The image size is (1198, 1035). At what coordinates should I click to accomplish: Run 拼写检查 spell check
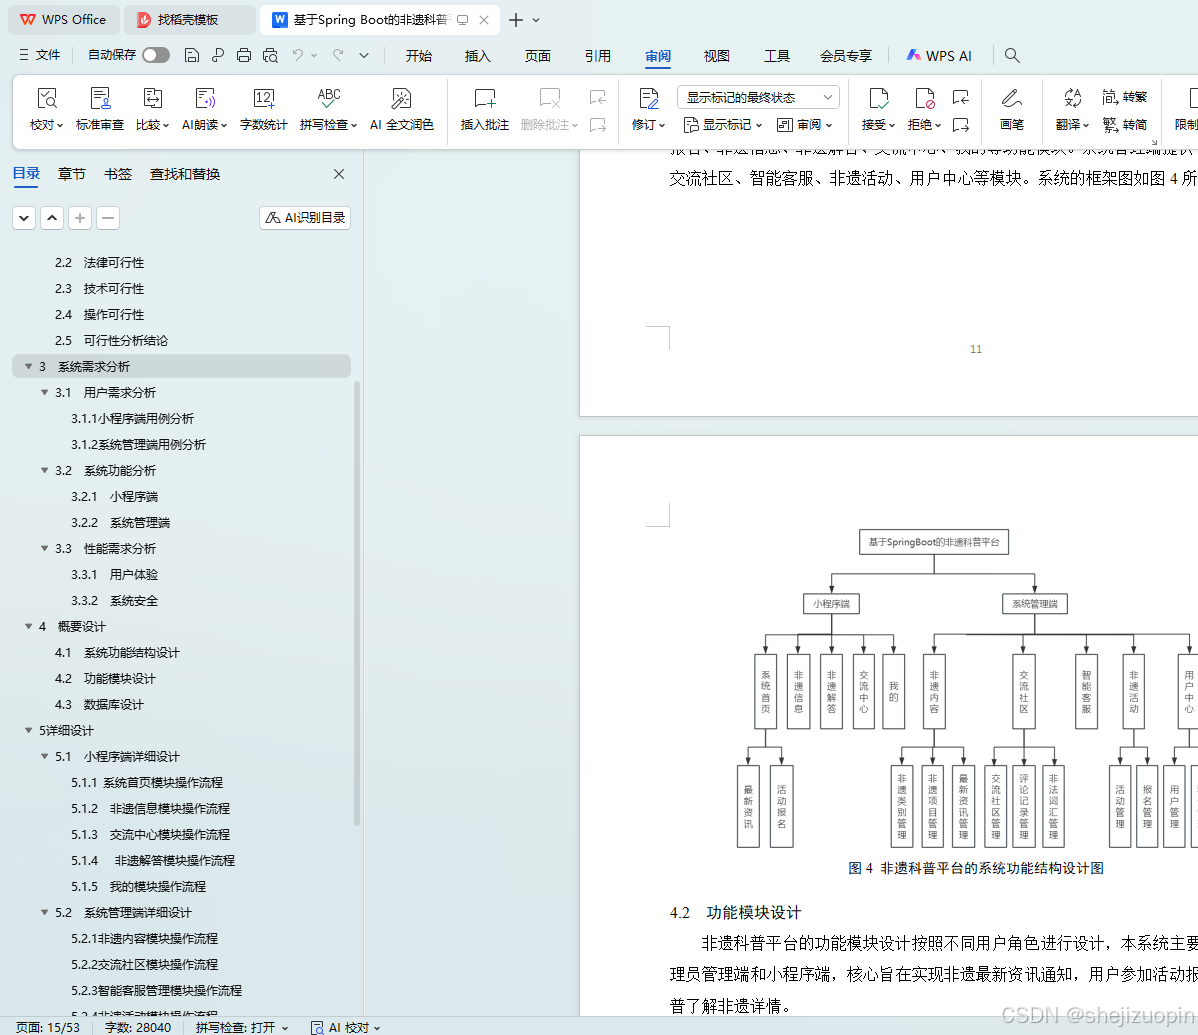(x=329, y=109)
